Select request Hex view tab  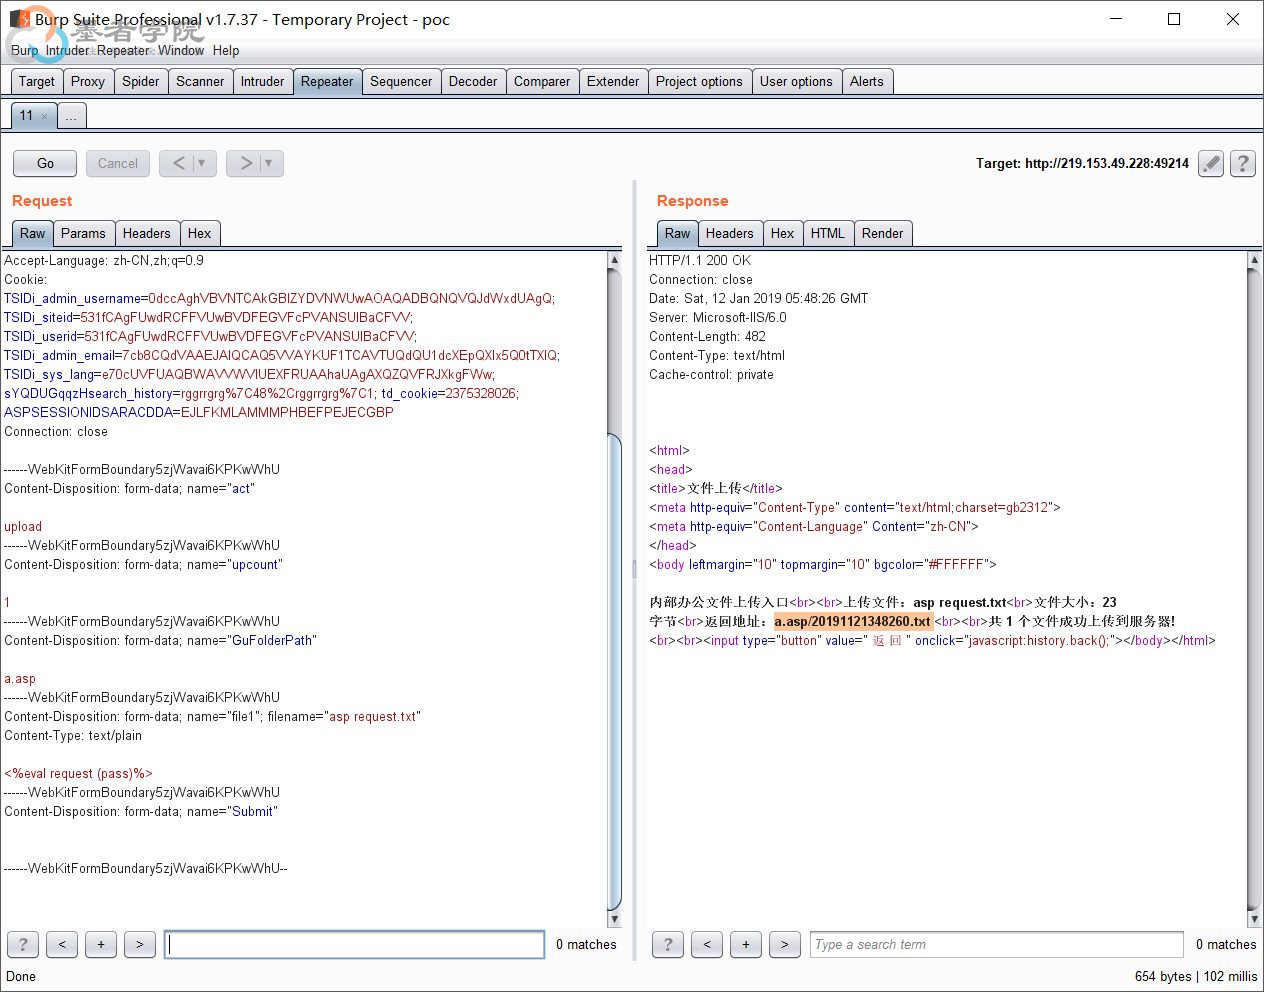200,233
